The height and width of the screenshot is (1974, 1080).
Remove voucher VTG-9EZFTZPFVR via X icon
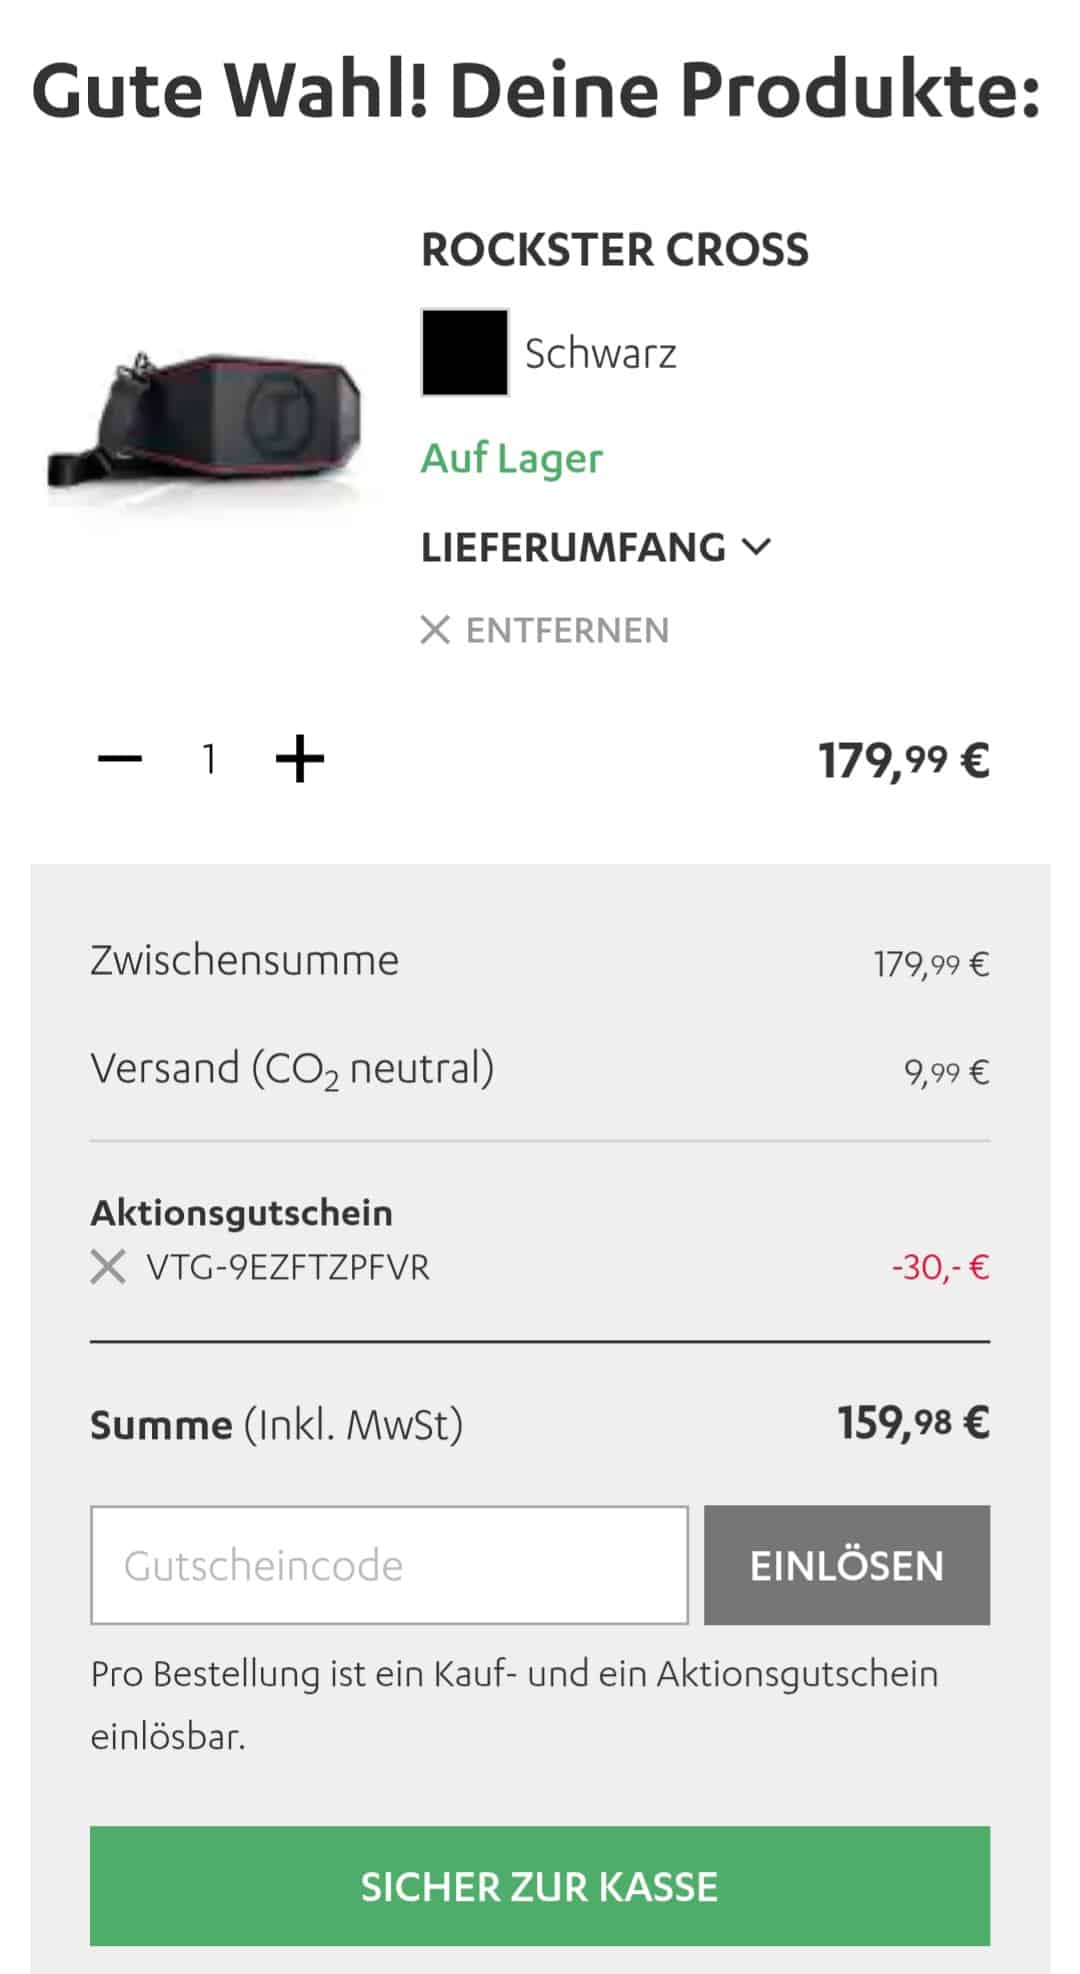click(108, 1267)
